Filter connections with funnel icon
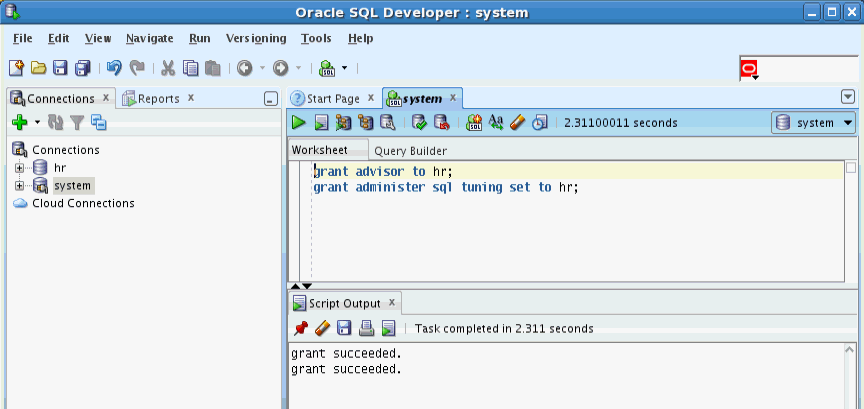 point(77,122)
